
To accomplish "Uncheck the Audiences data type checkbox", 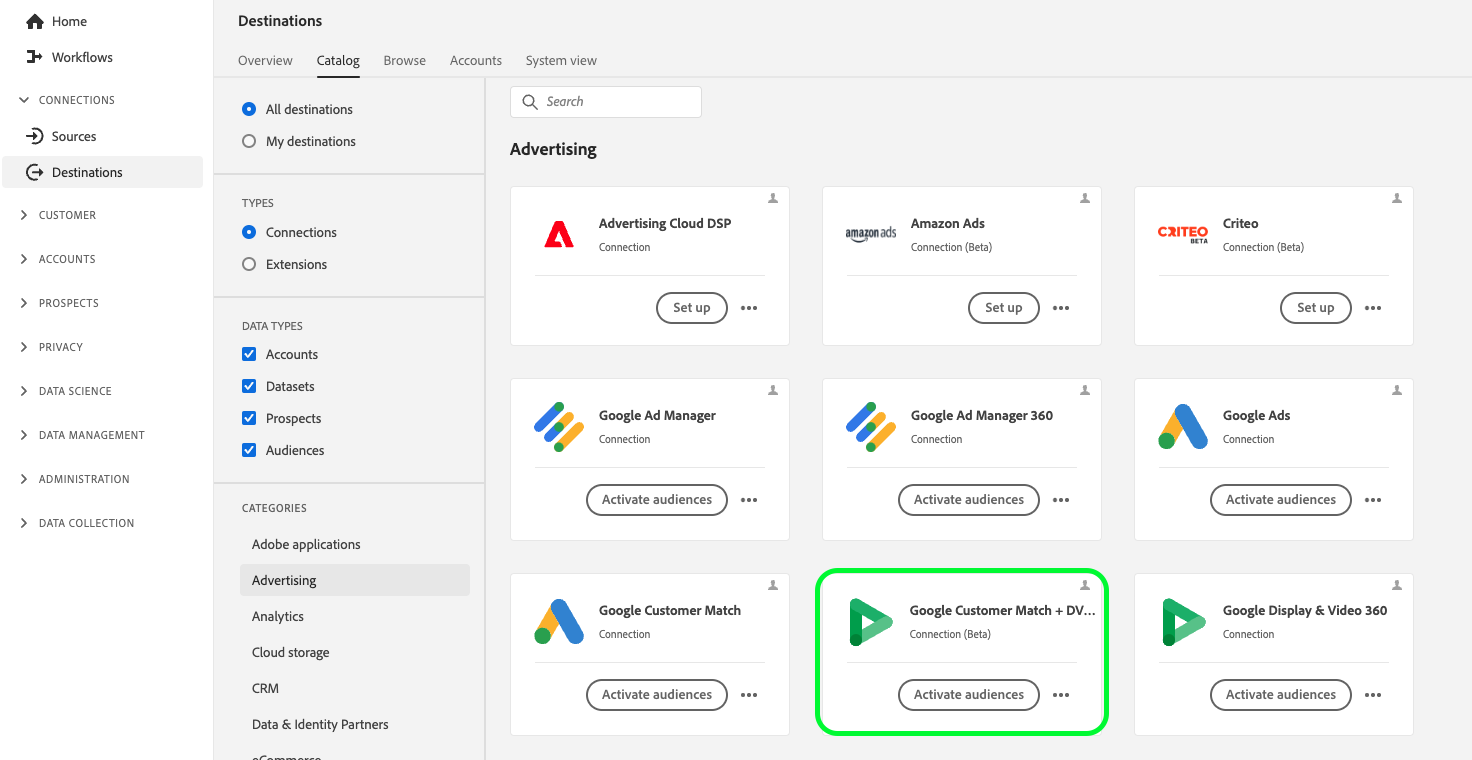I will pos(249,450).
